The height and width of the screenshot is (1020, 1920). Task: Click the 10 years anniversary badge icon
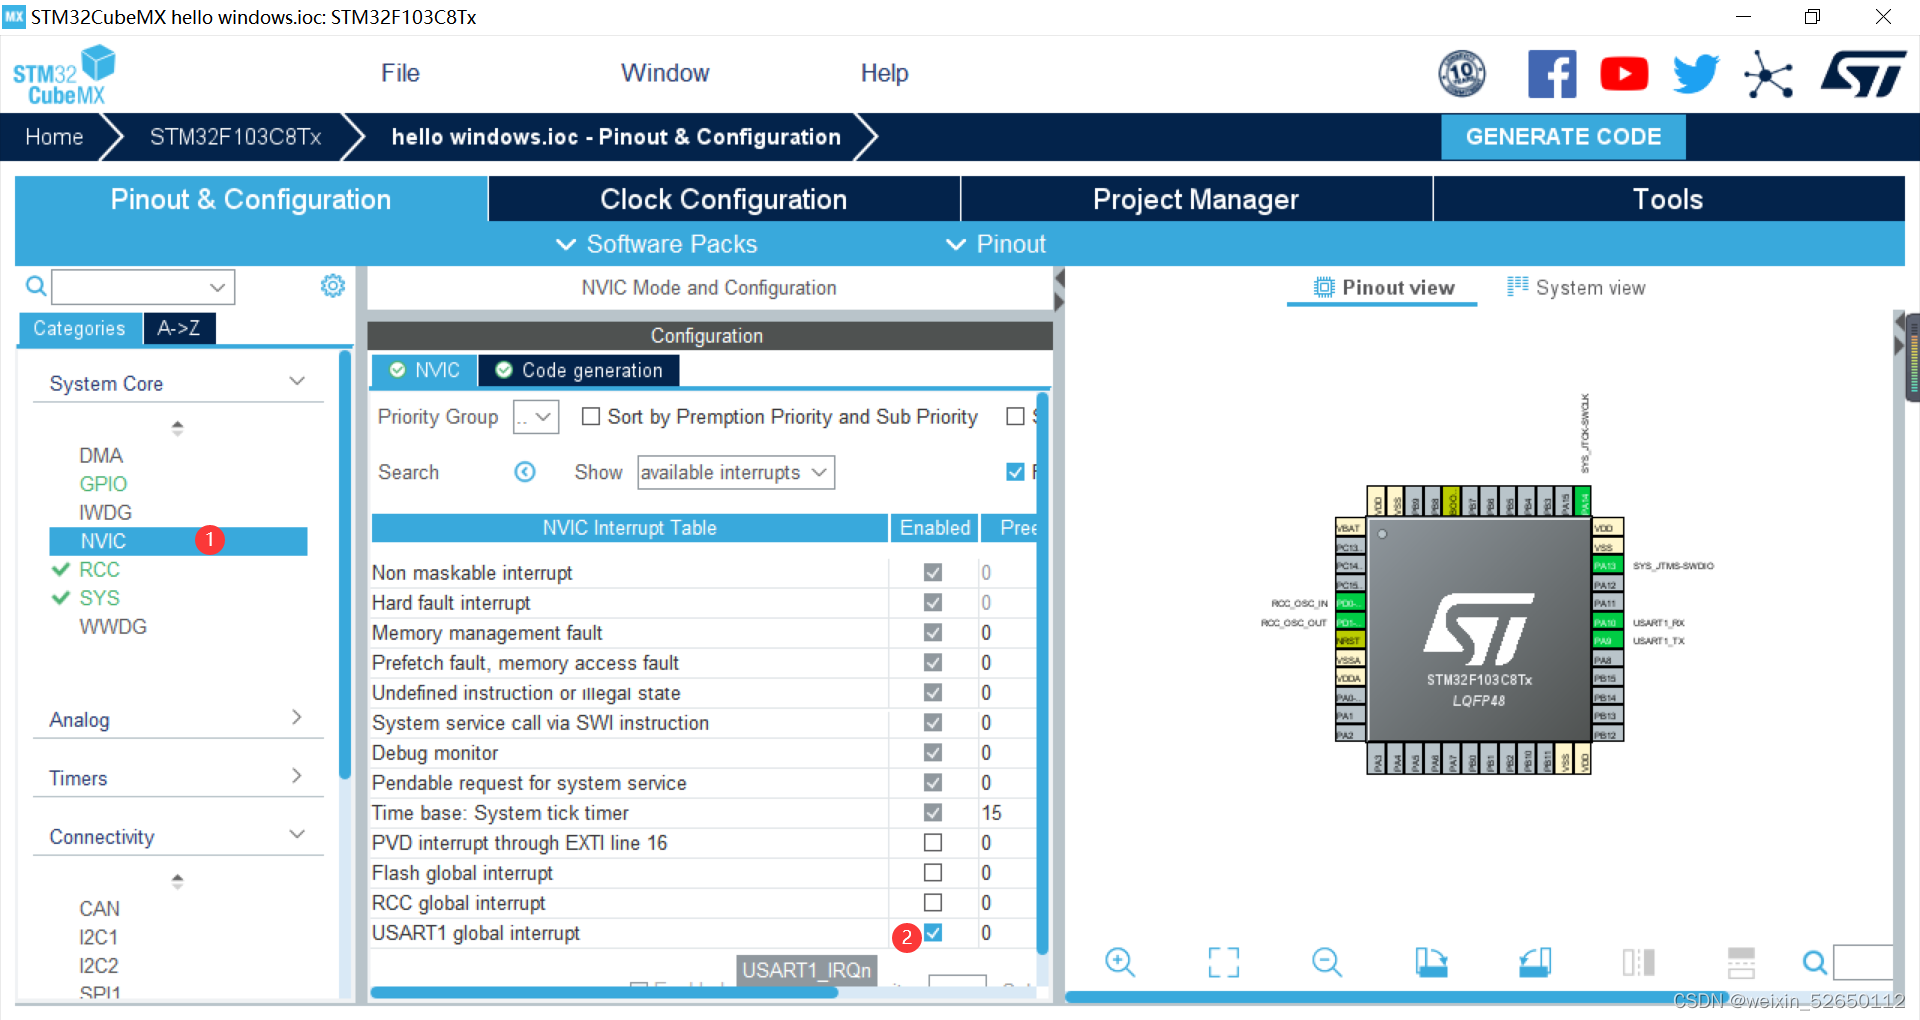click(x=1462, y=74)
